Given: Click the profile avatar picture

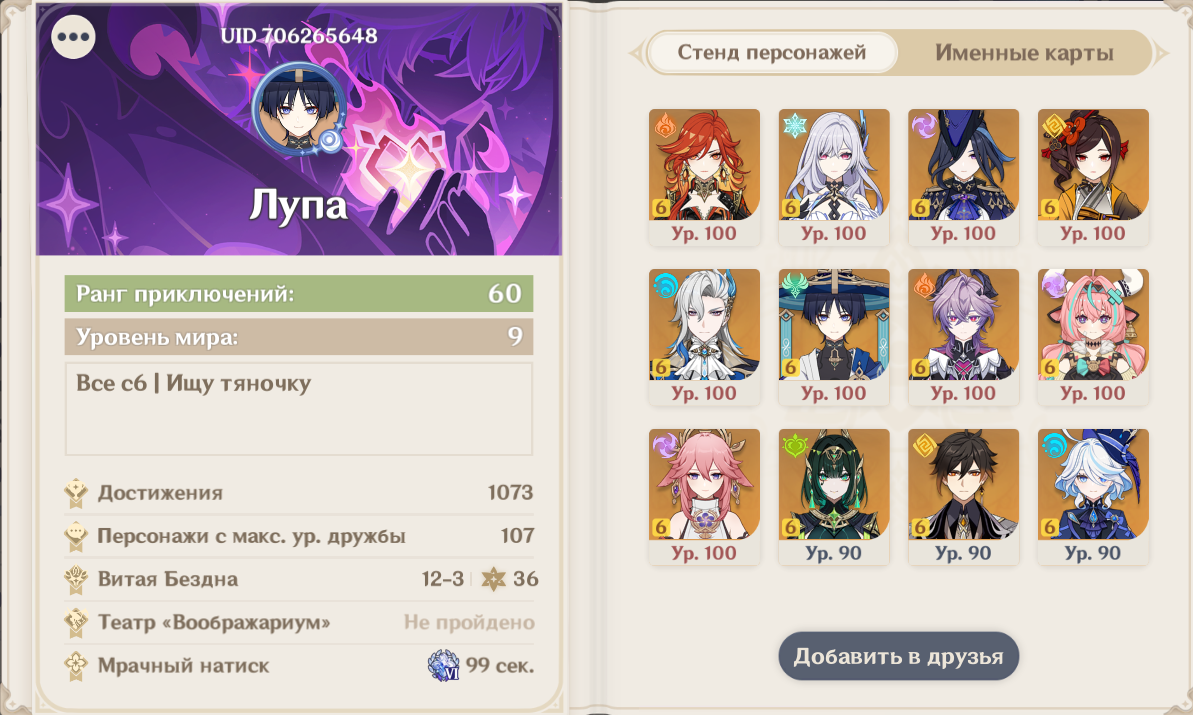Looking at the screenshot, I should pyautogui.click(x=297, y=108).
